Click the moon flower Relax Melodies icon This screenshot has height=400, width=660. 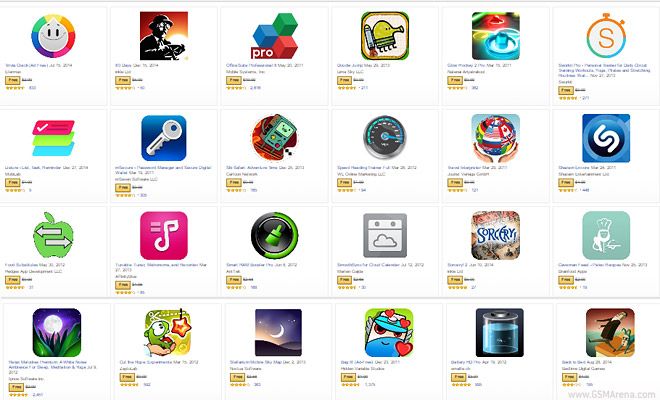click(57, 333)
